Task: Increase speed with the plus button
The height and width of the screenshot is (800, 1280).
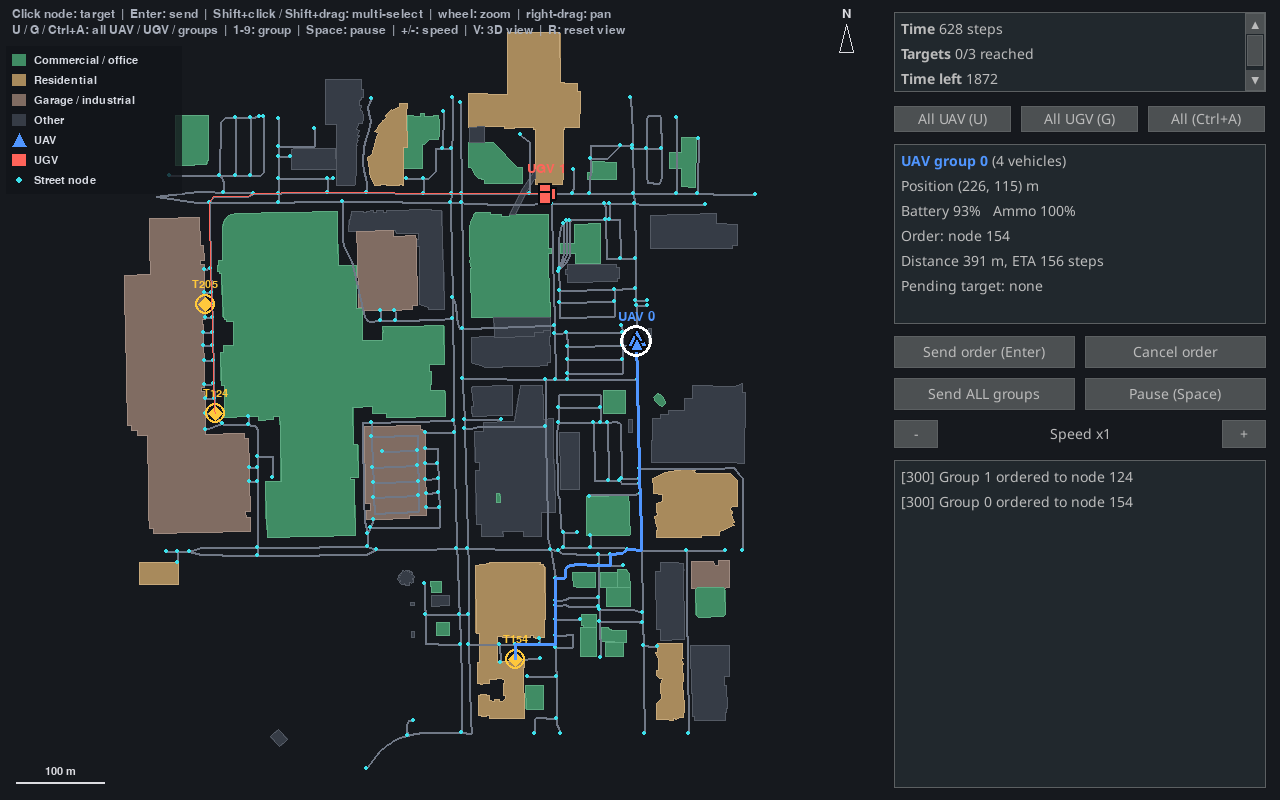Action: click(1244, 434)
